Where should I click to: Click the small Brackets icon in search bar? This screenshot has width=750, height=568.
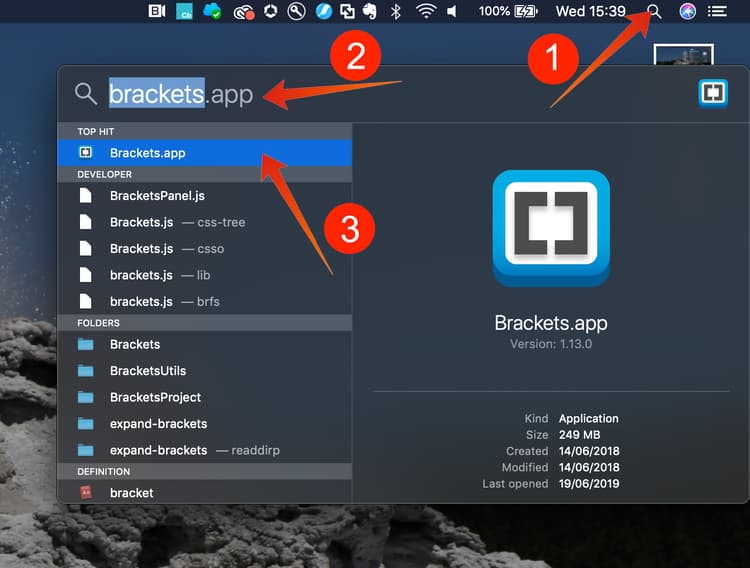[713, 93]
